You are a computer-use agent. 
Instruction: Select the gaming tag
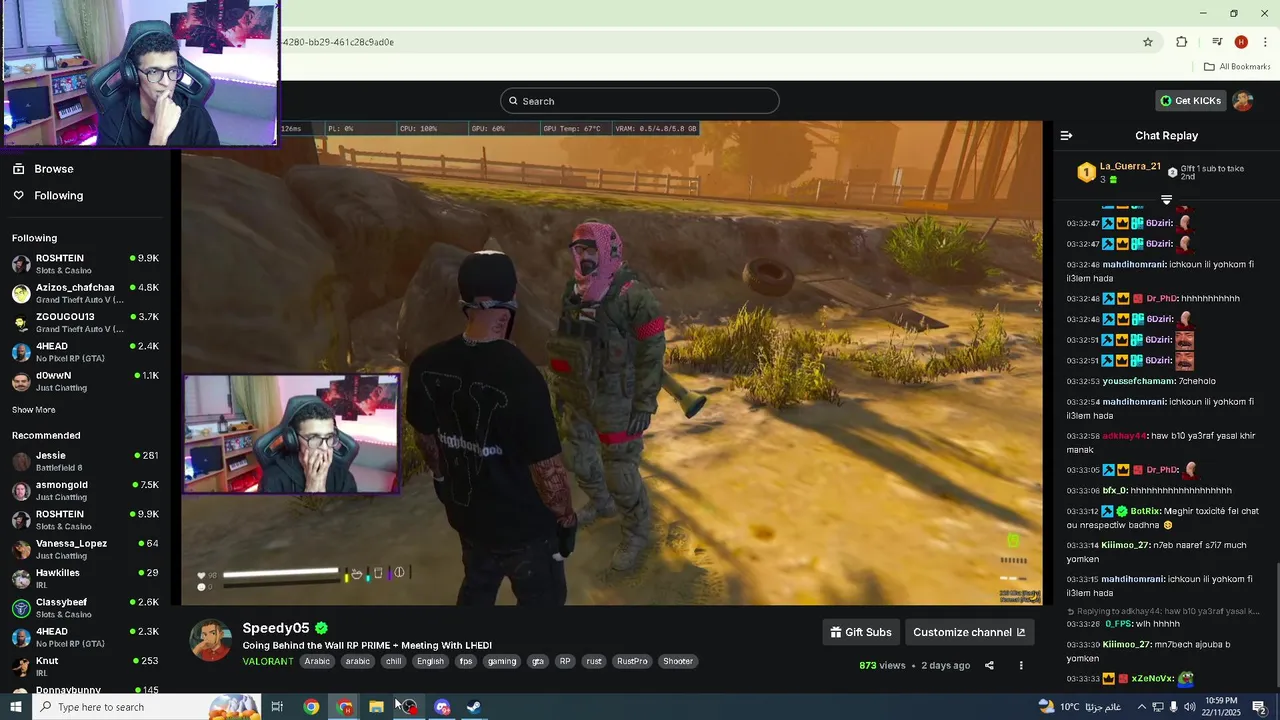502,661
